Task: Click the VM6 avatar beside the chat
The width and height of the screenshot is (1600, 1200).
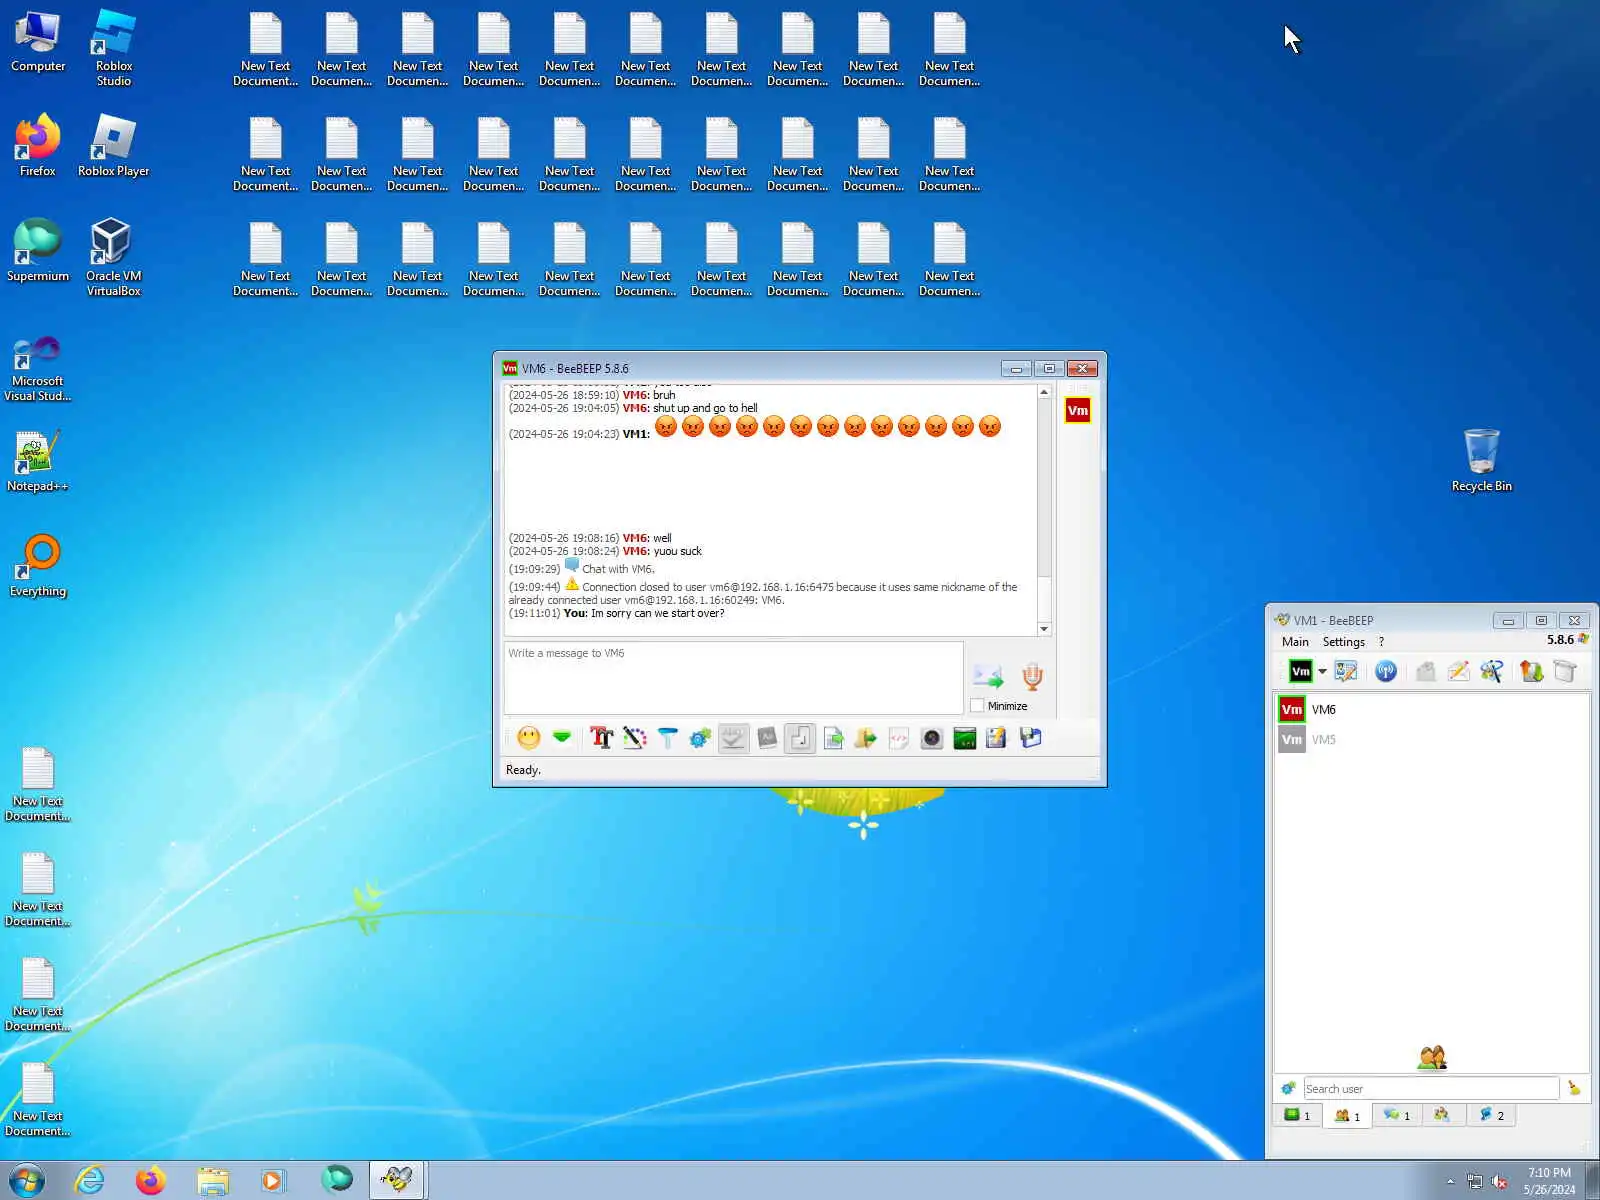Action: (1078, 411)
